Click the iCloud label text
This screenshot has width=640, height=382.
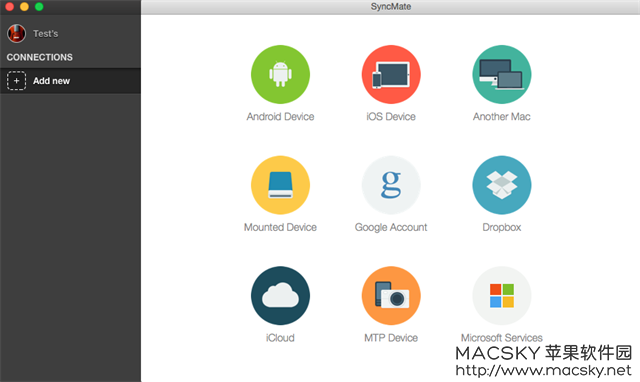(280, 338)
